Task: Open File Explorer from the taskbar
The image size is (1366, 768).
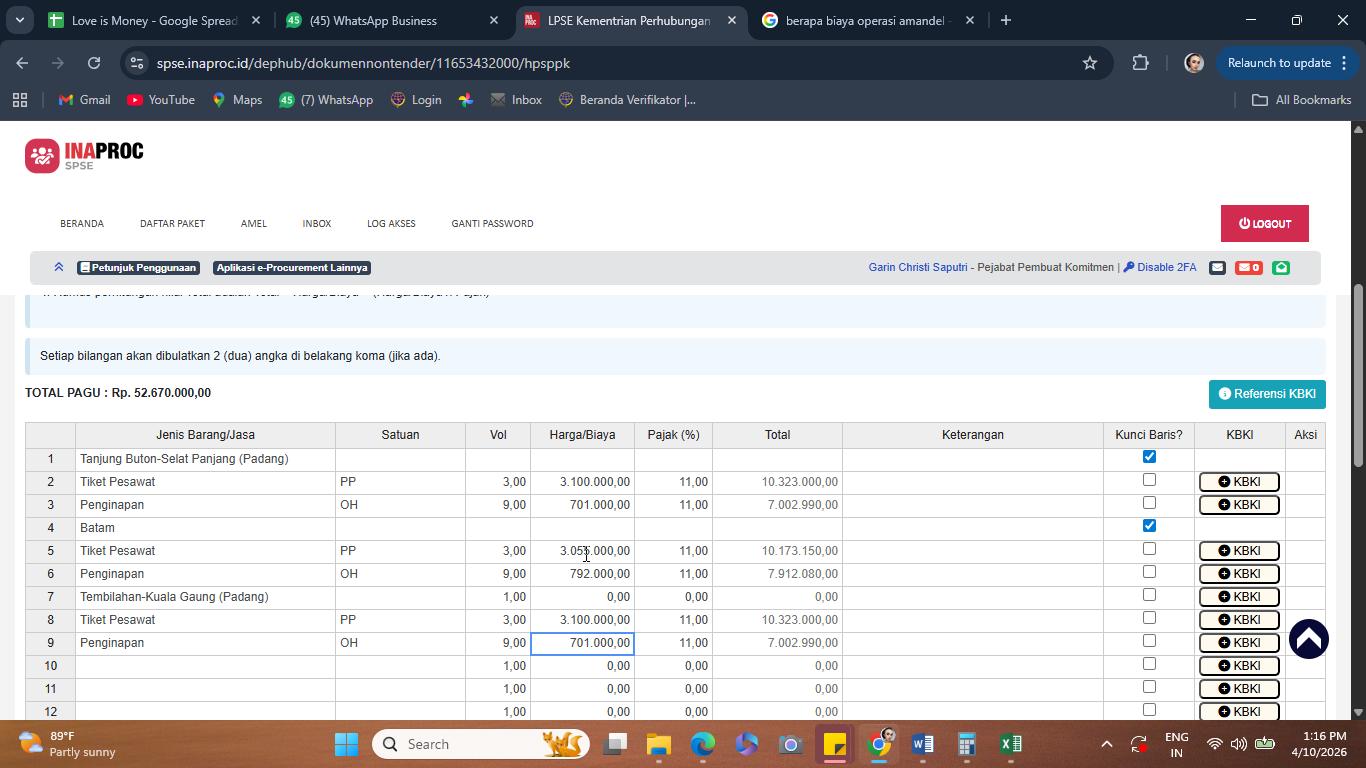Action: pos(658,744)
